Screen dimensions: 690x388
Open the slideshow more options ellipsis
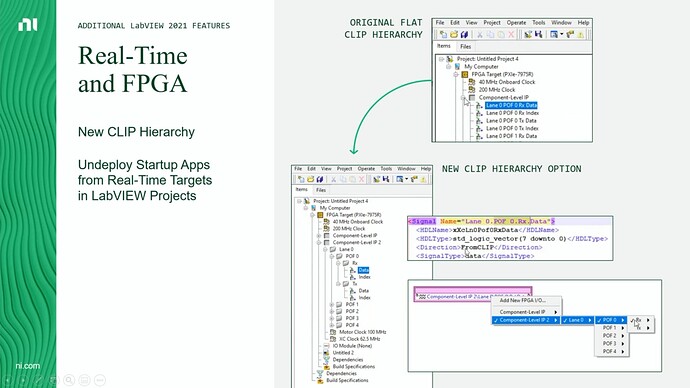click(100, 380)
